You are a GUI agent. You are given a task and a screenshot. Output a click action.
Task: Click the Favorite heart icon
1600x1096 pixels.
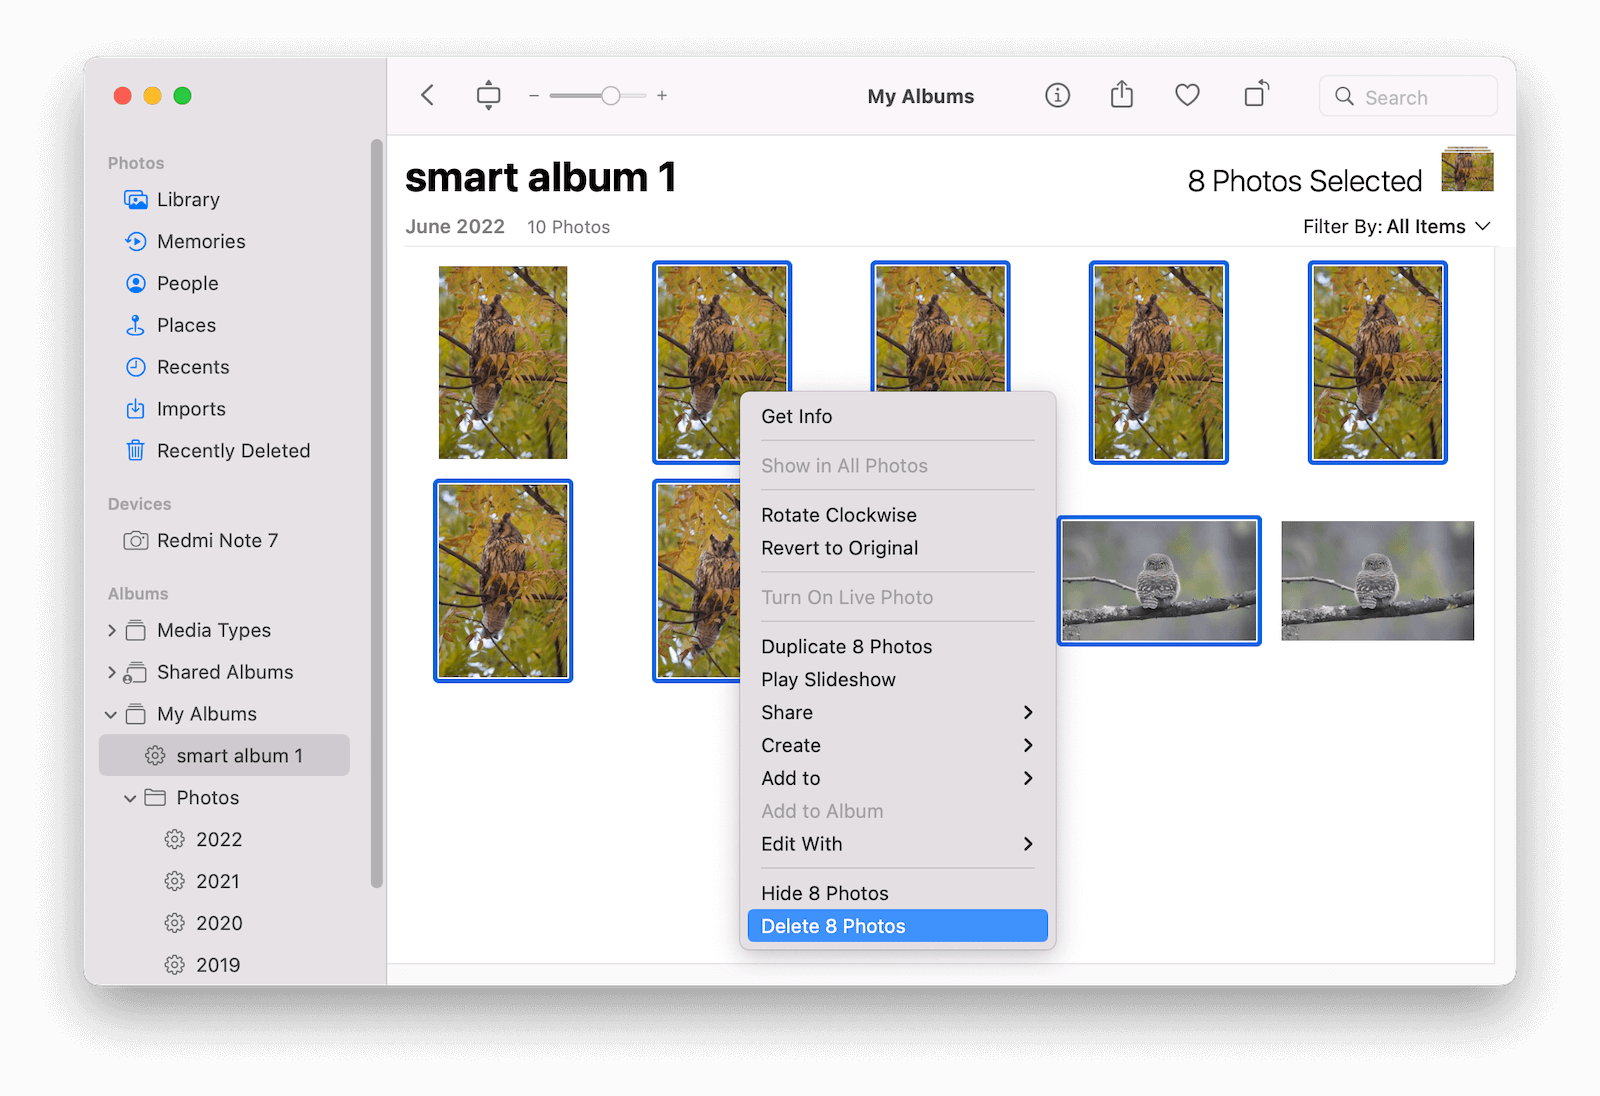[1187, 95]
